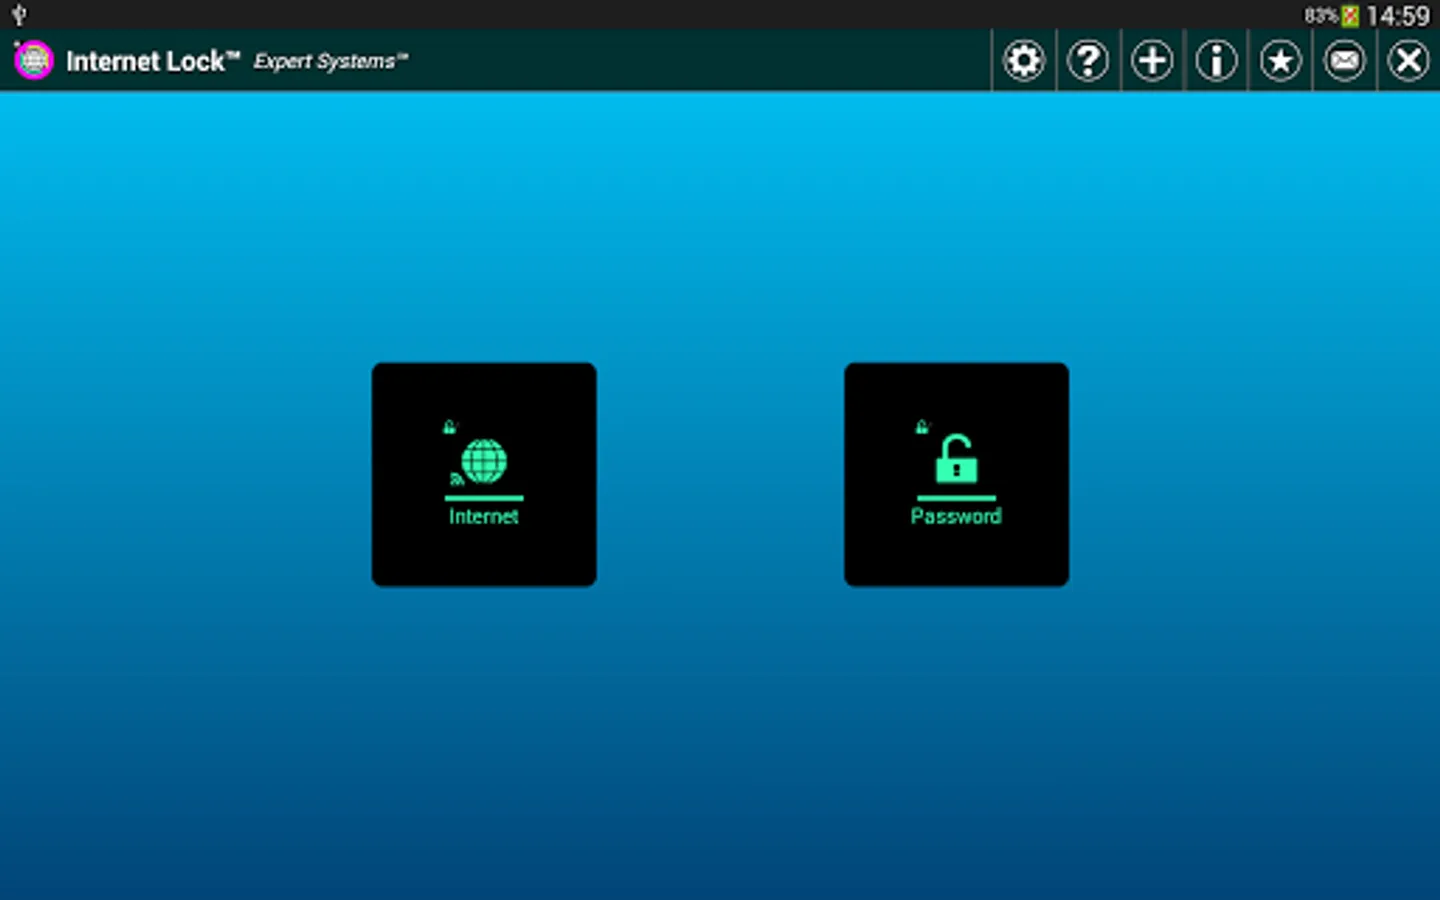Open help via the question mark icon
This screenshot has height=900, width=1440.
pos(1088,61)
